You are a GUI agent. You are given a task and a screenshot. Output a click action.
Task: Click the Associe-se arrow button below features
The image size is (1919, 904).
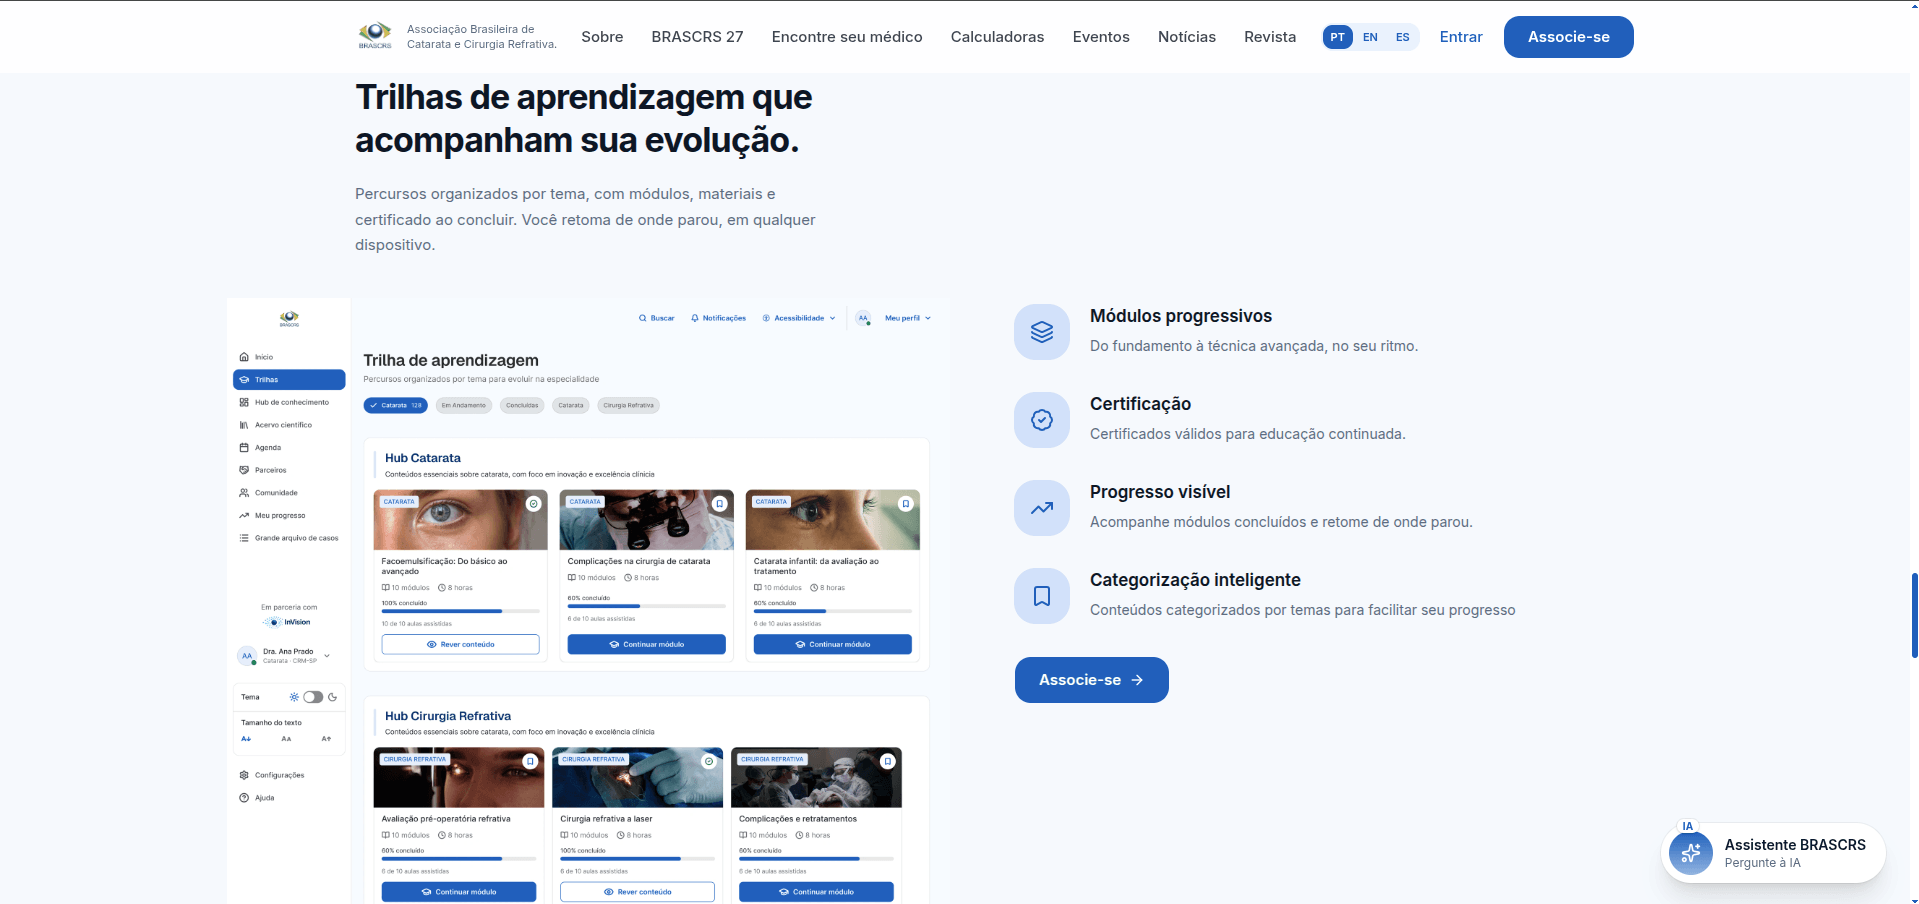pyautogui.click(x=1091, y=680)
